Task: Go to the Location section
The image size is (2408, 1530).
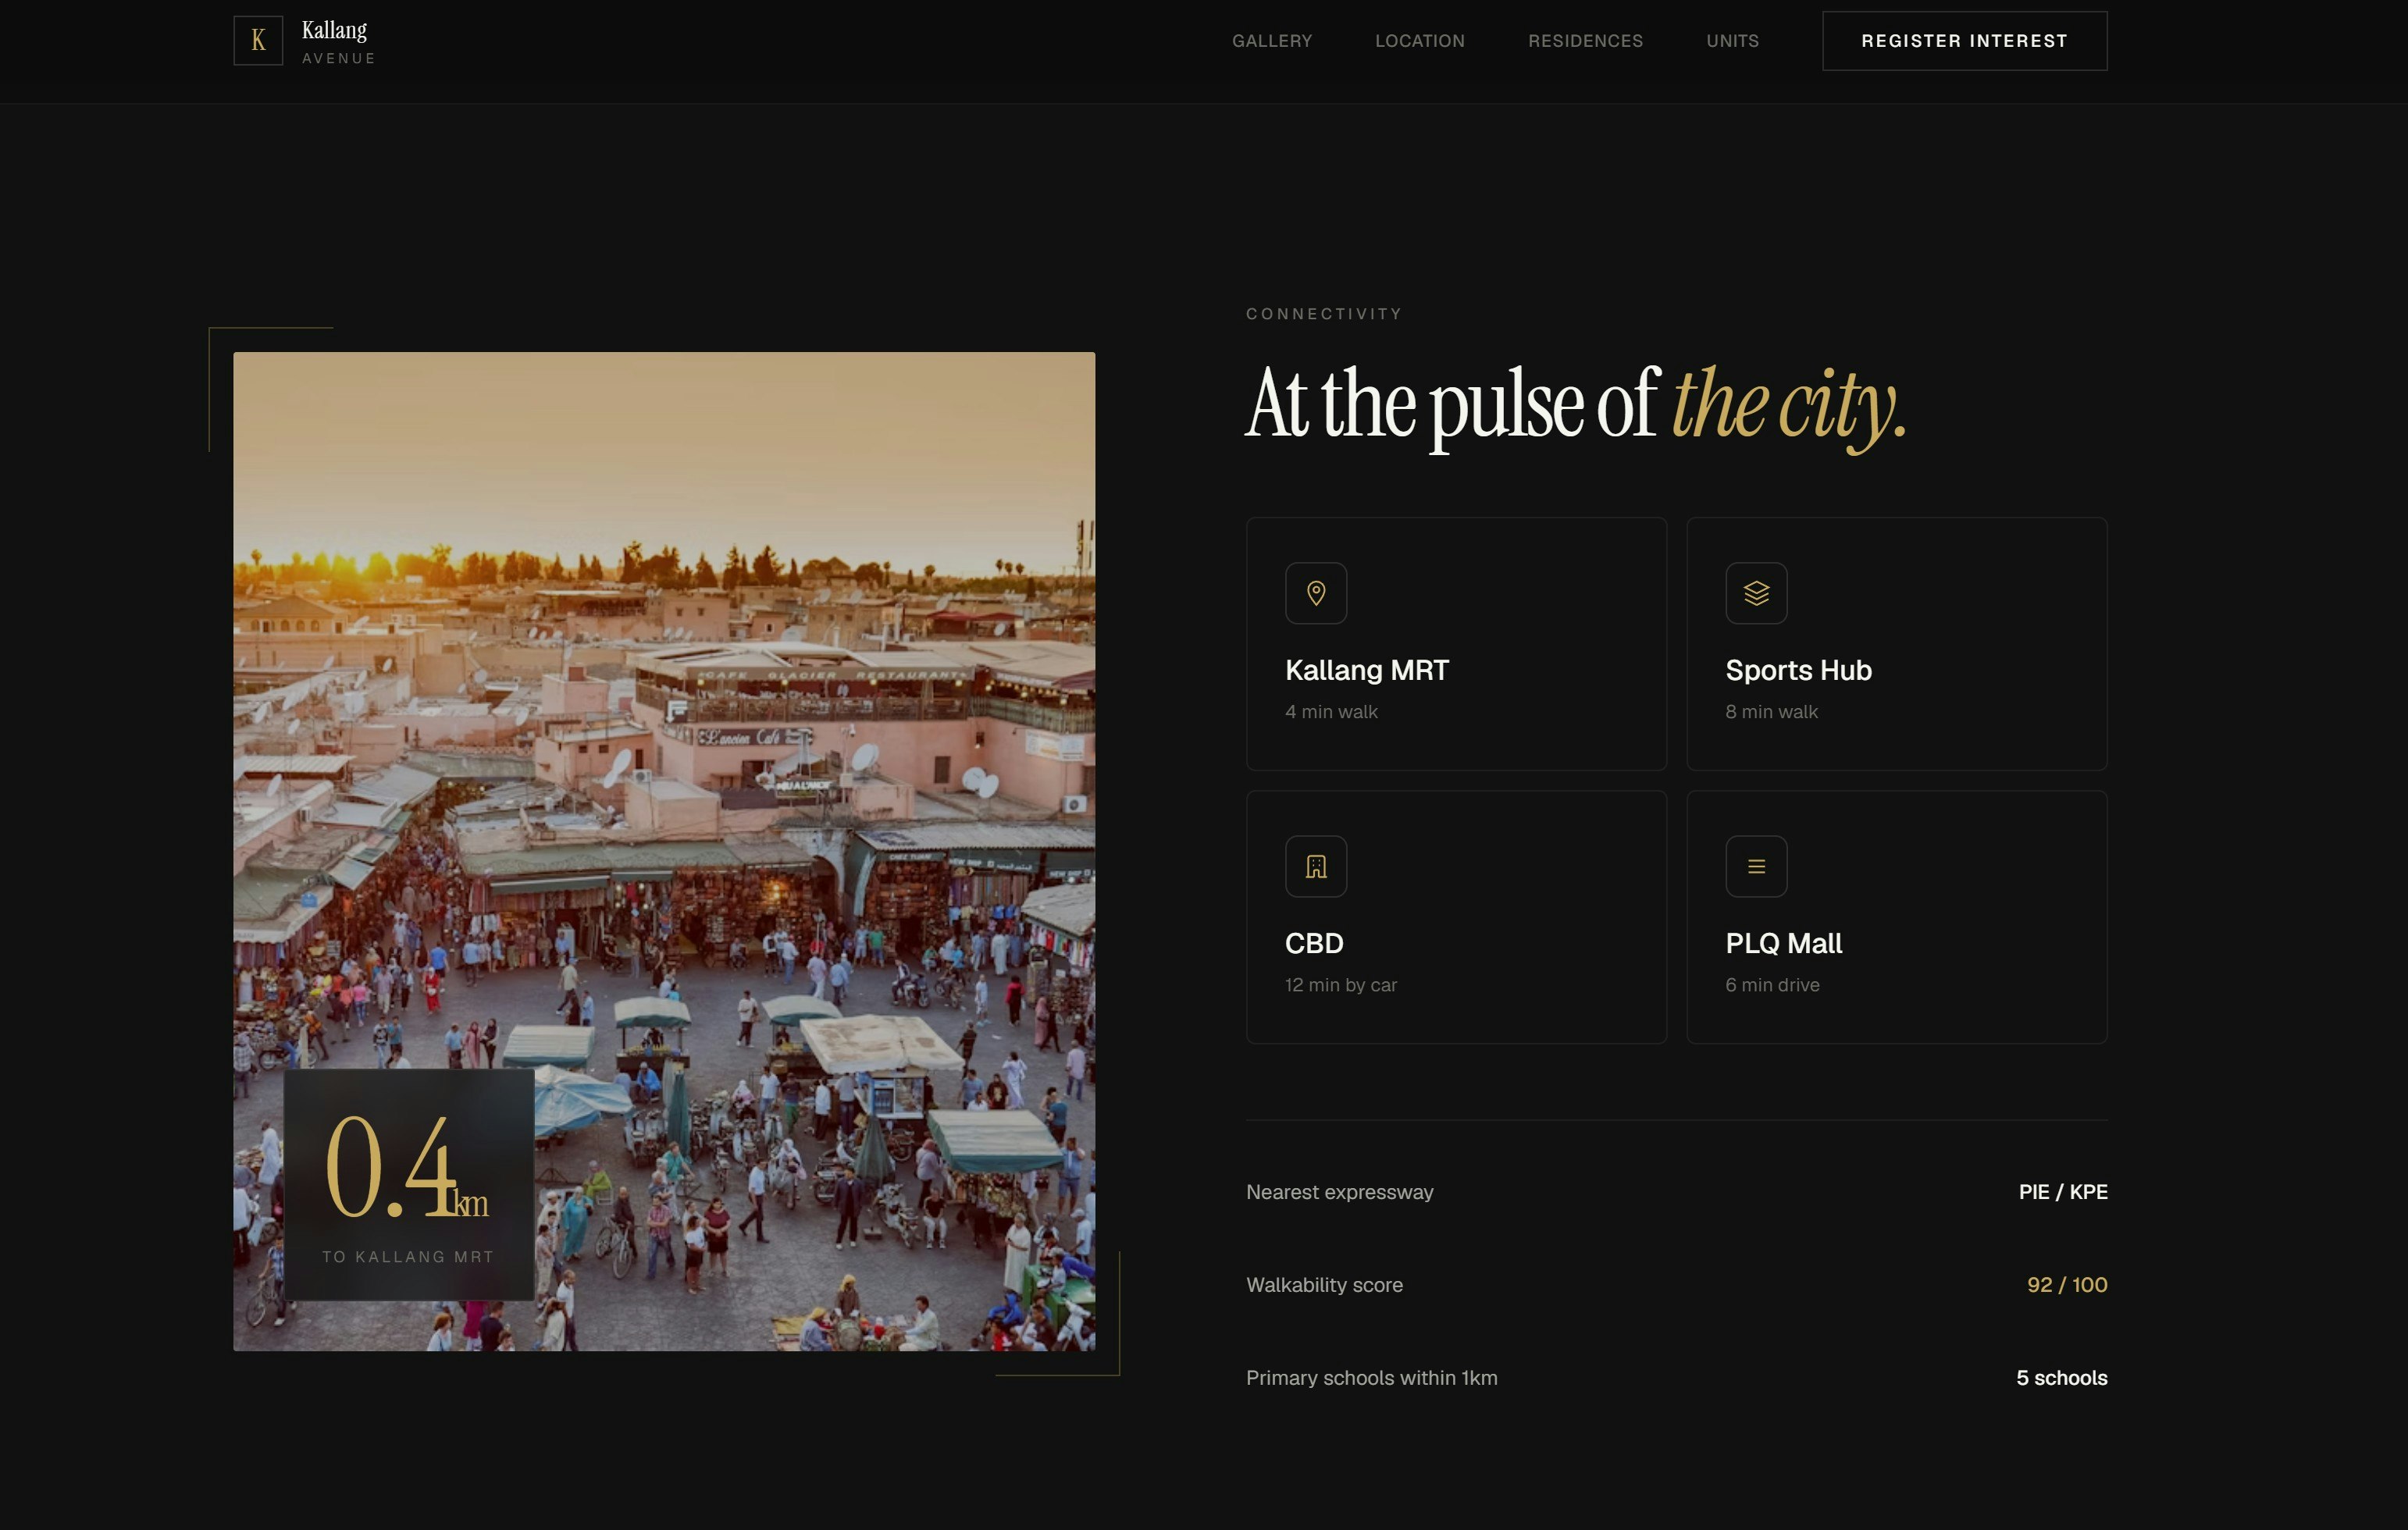Action: pyautogui.click(x=1420, y=41)
